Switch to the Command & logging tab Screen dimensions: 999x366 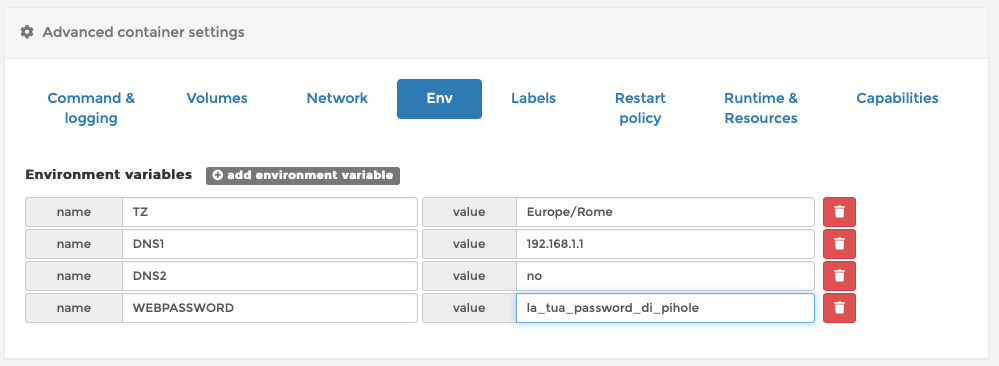click(91, 108)
